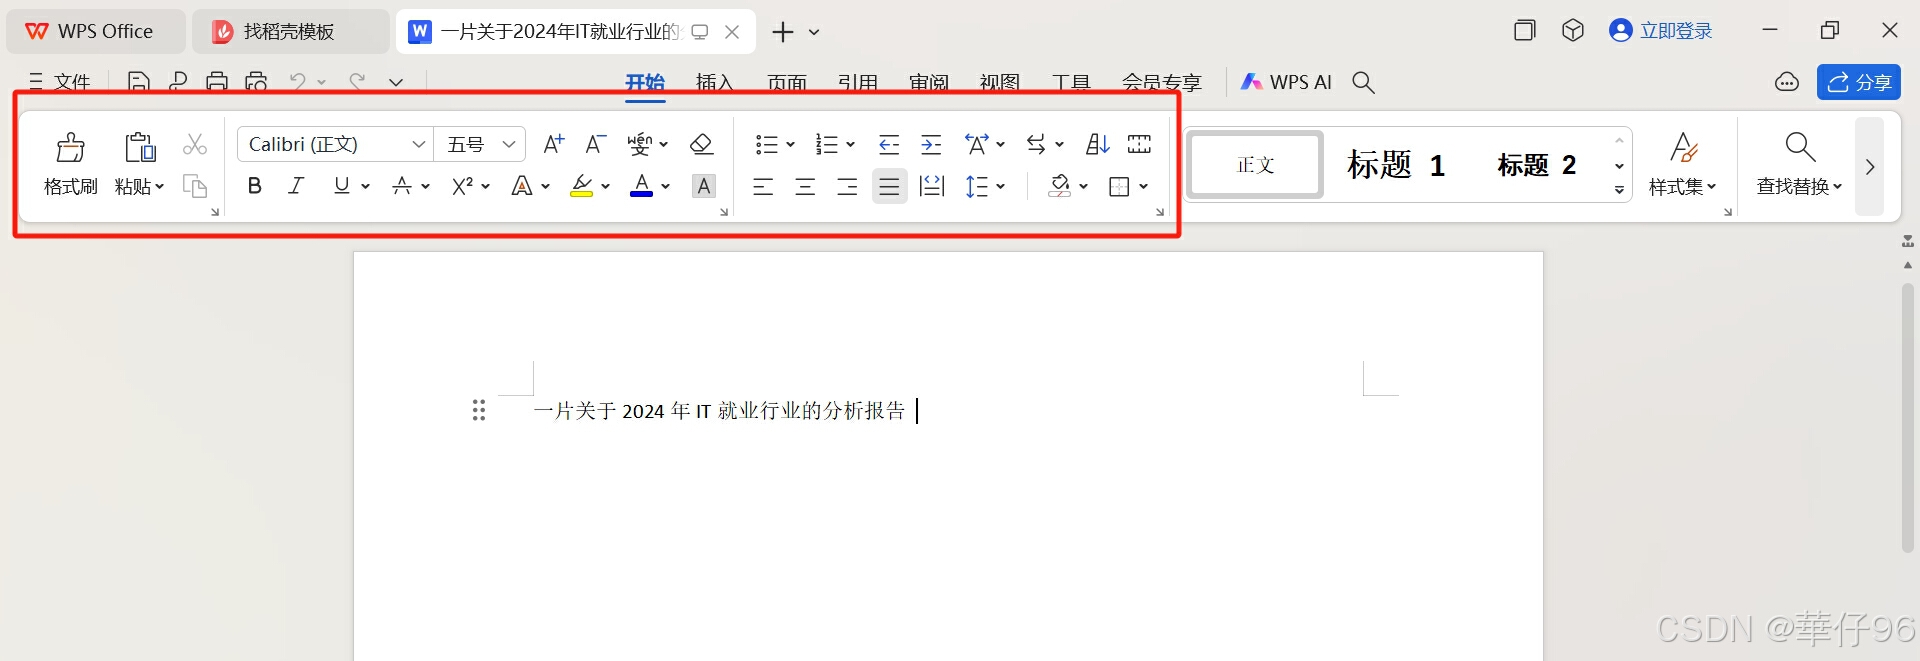
Task: Switch to the 页面 ribbon tab
Action: (x=787, y=83)
